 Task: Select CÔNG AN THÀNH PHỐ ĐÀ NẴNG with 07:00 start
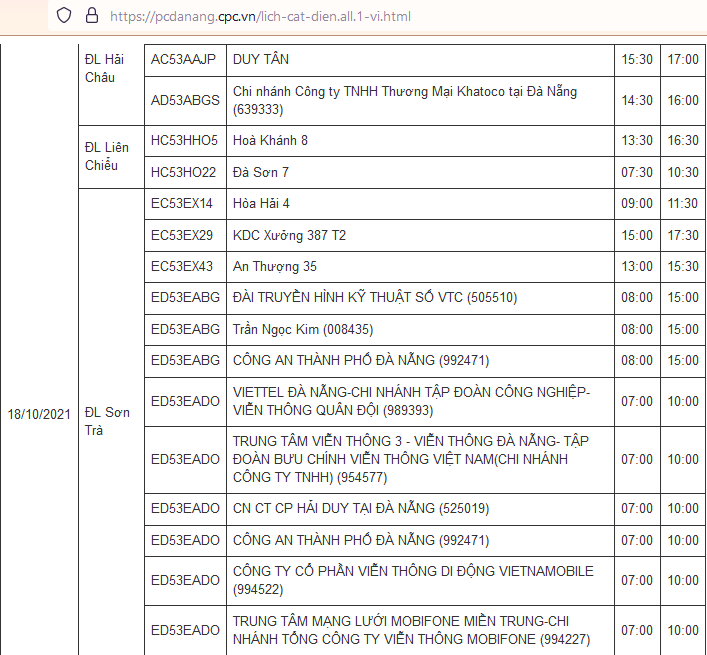tap(361, 540)
